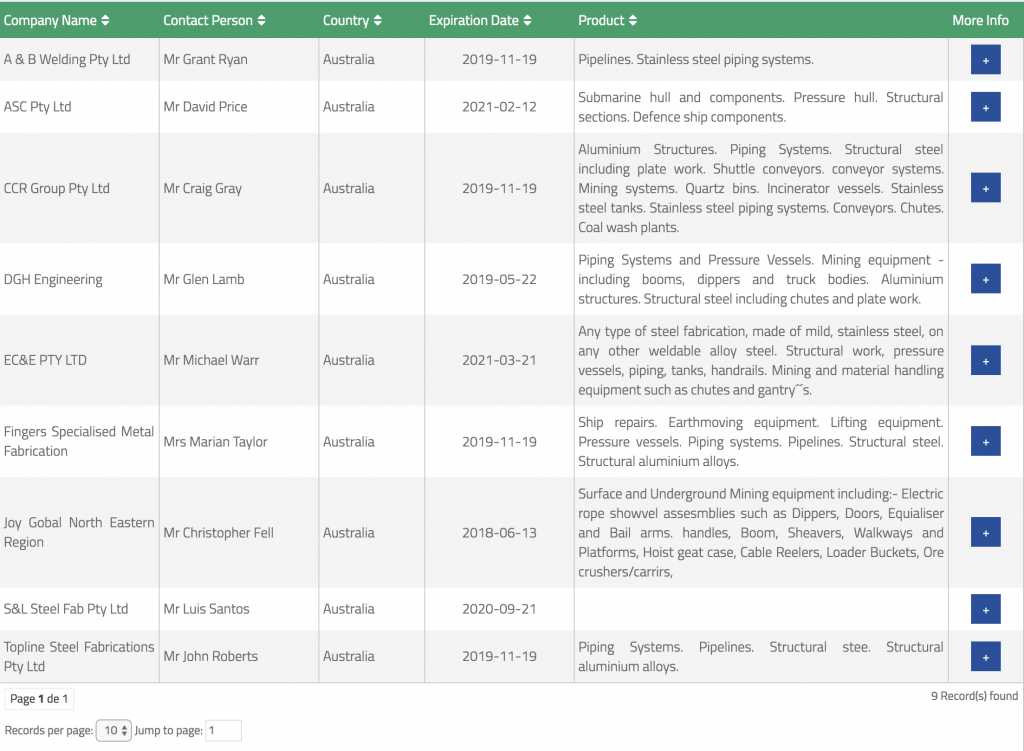Screen dimensions: 1024x751
Task: Select Mr Grant Ryan contact cell
Action: pyautogui.click(x=205, y=60)
